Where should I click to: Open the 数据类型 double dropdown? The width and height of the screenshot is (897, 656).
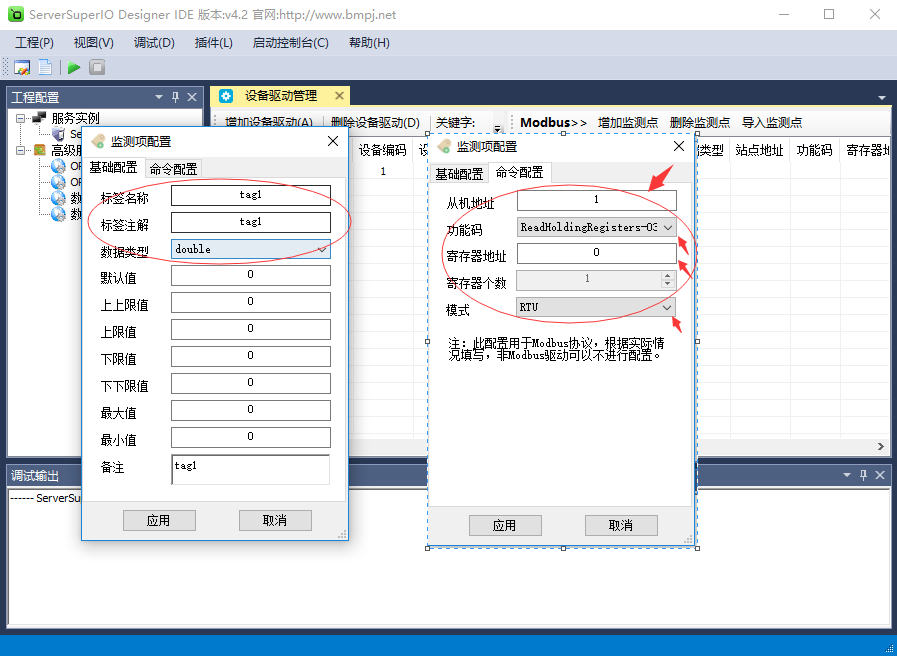click(322, 249)
